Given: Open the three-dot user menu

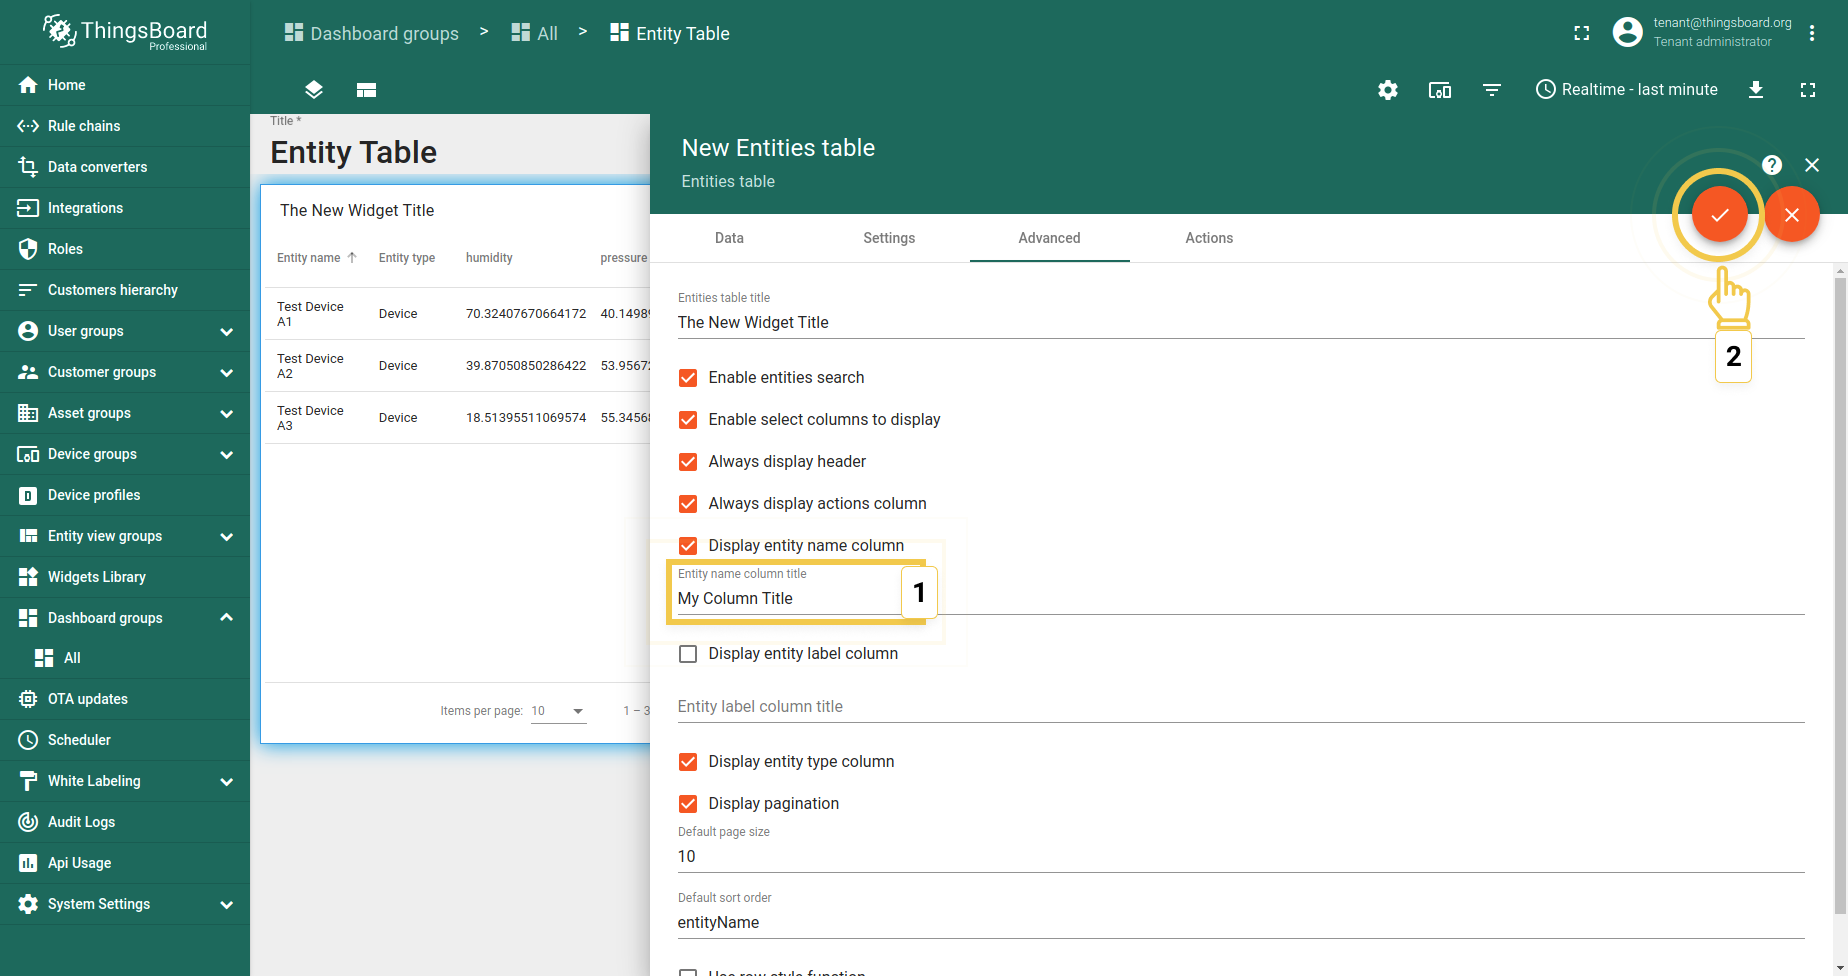Looking at the screenshot, I should [1812, 33].
